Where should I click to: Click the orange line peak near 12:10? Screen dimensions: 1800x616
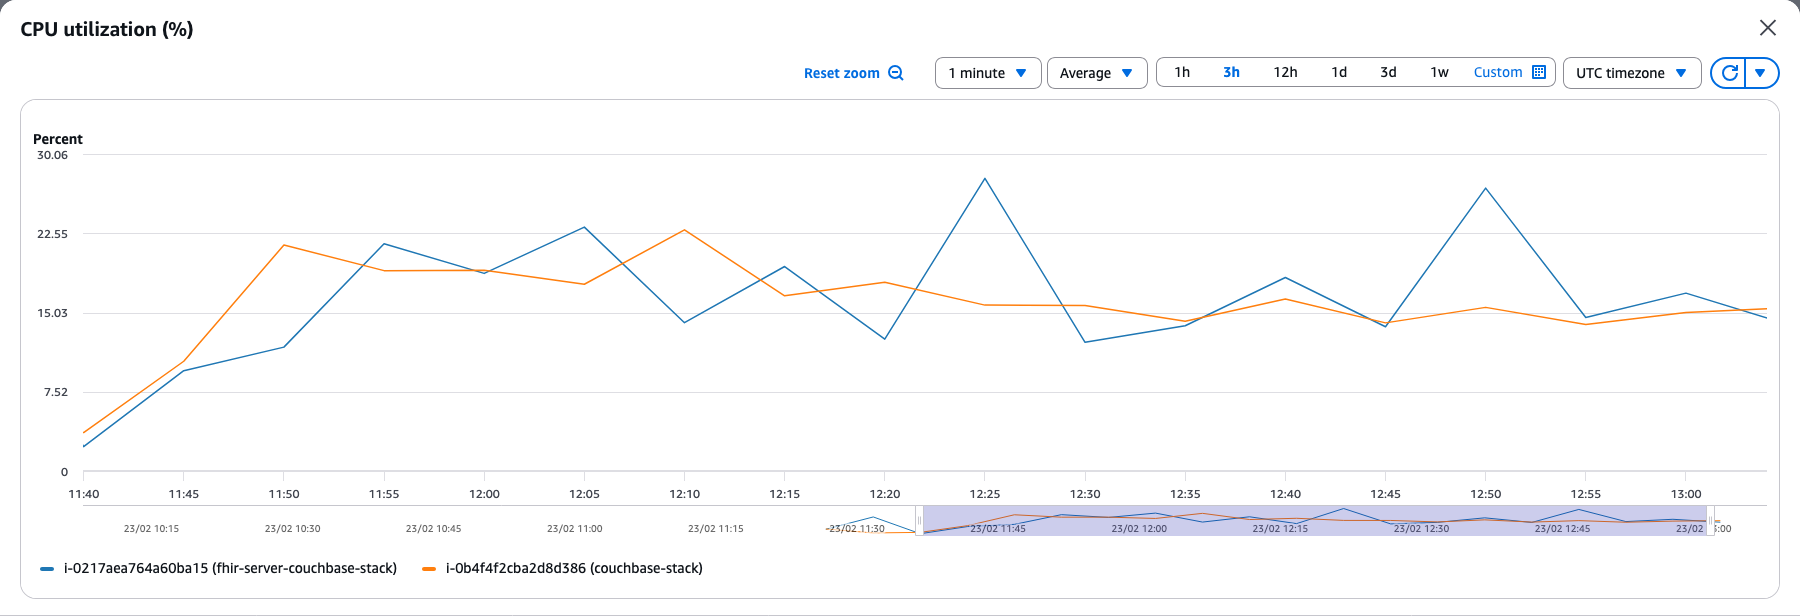tap(685, 230)
